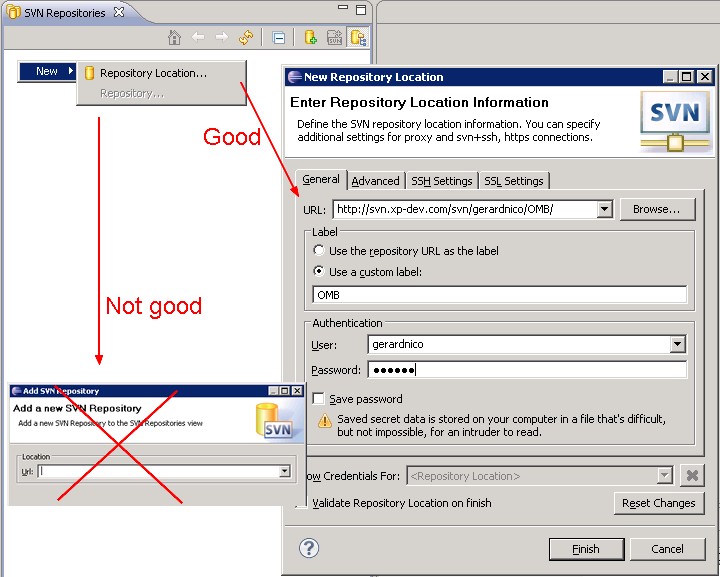The width and height of the screenshot is (720, 577).
Task: Click into the Password field
Action: (527, 370)
